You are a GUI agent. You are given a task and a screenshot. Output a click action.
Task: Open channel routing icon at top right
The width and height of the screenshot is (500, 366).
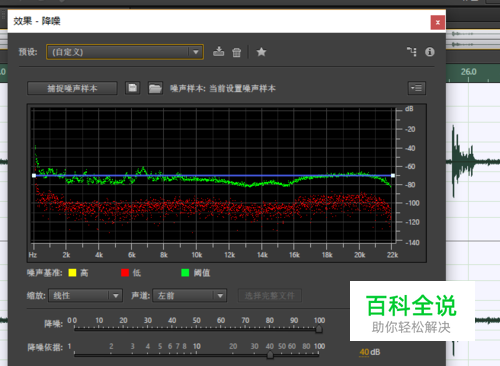click(412, 52)
